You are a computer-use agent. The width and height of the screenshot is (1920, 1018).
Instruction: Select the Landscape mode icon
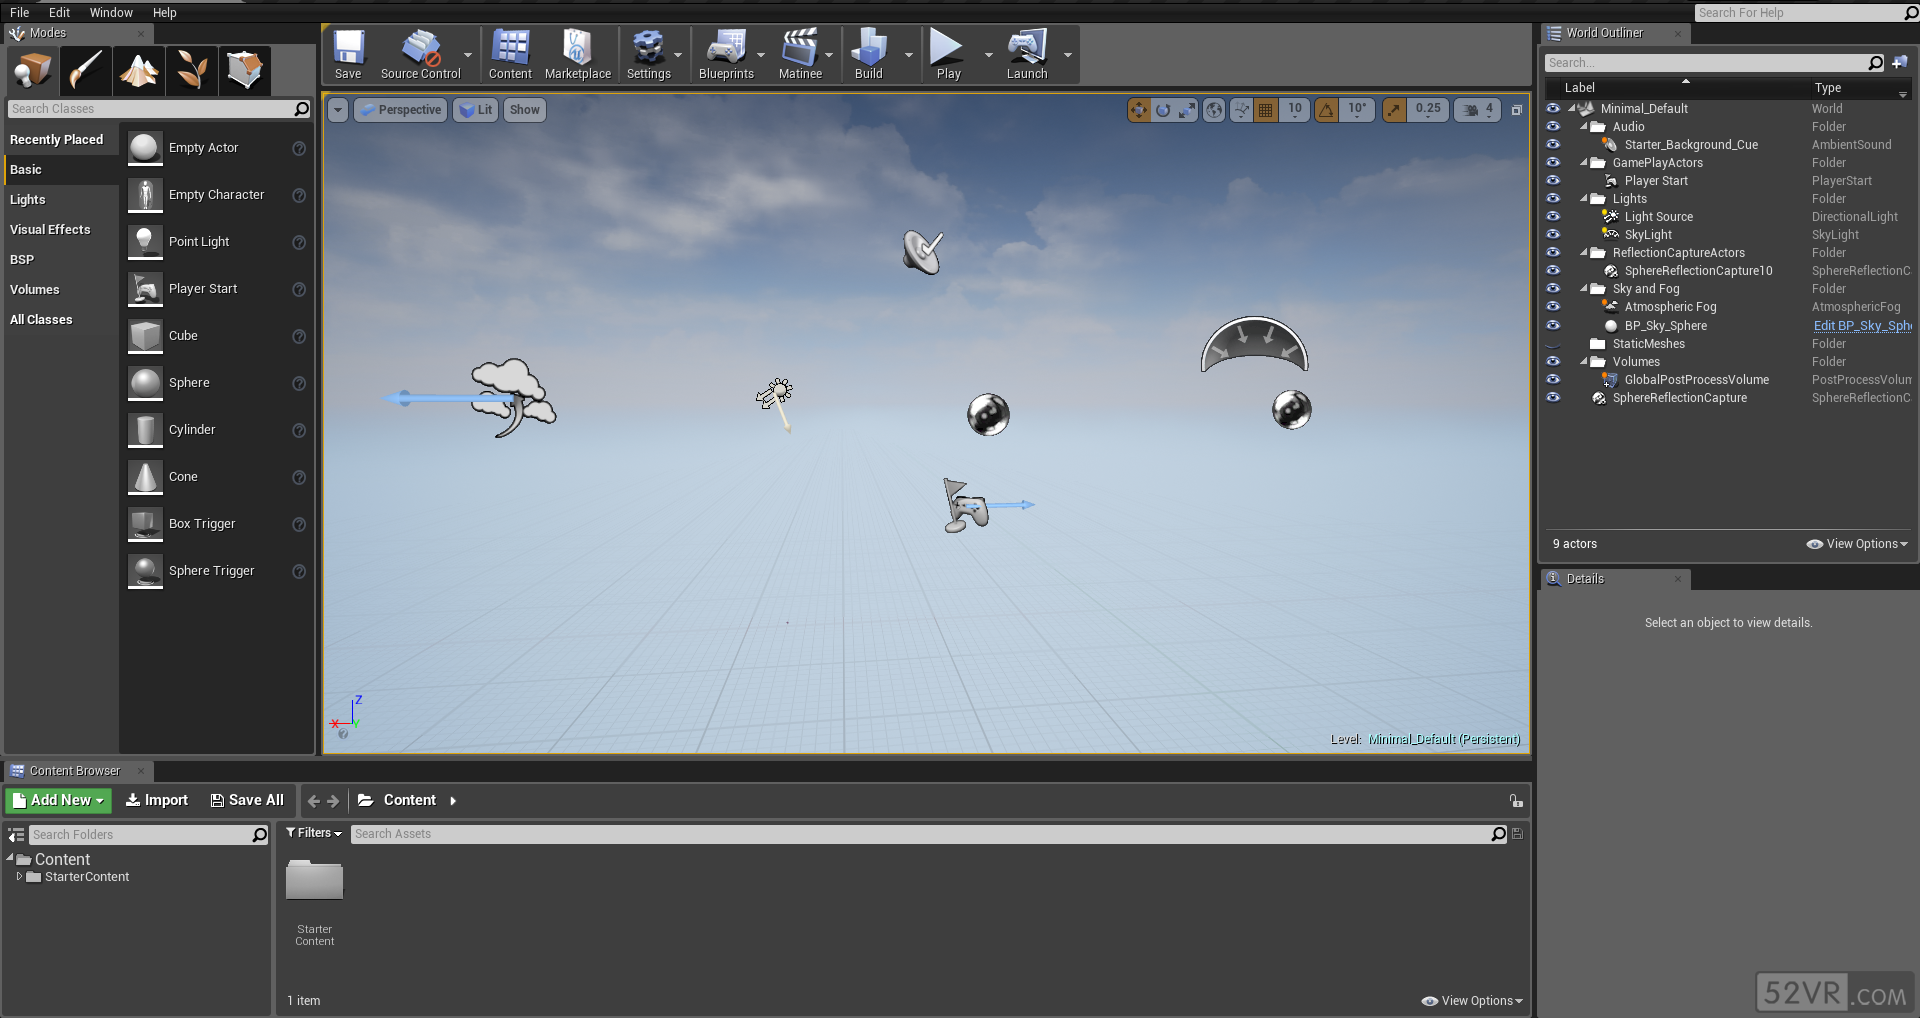point(139,70)
